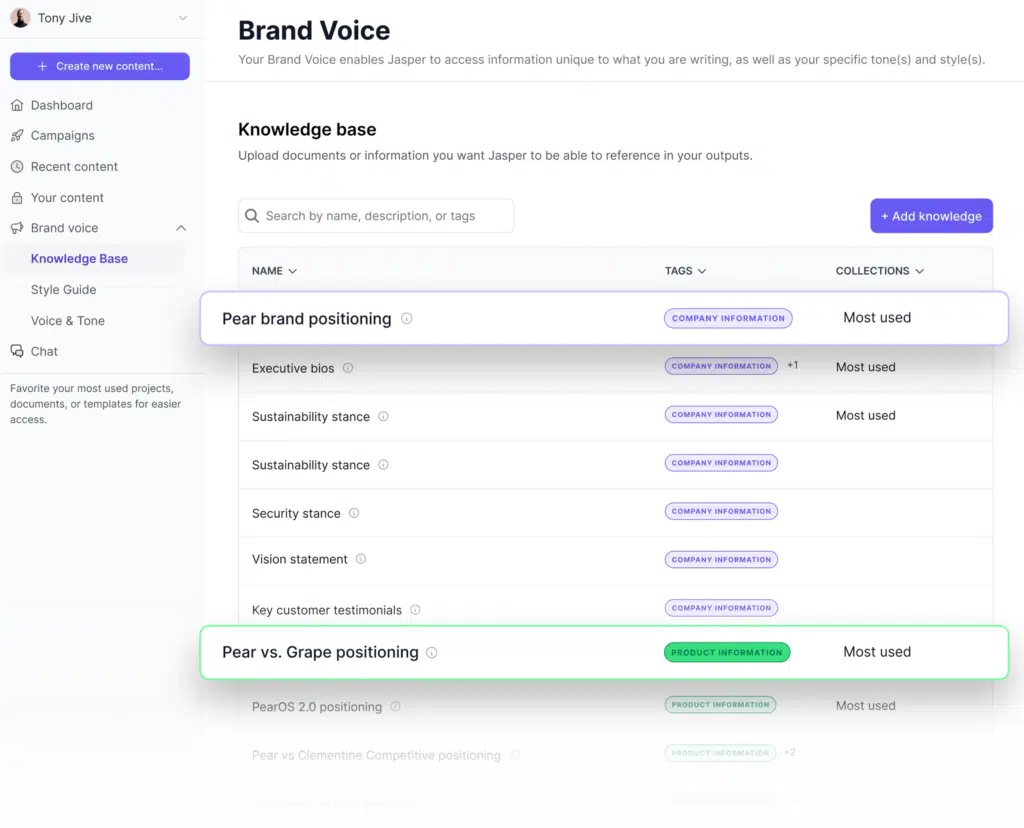The height and width of the screenshot is (828, 1024).
Task: Click Create new content button
Action: 100,66
